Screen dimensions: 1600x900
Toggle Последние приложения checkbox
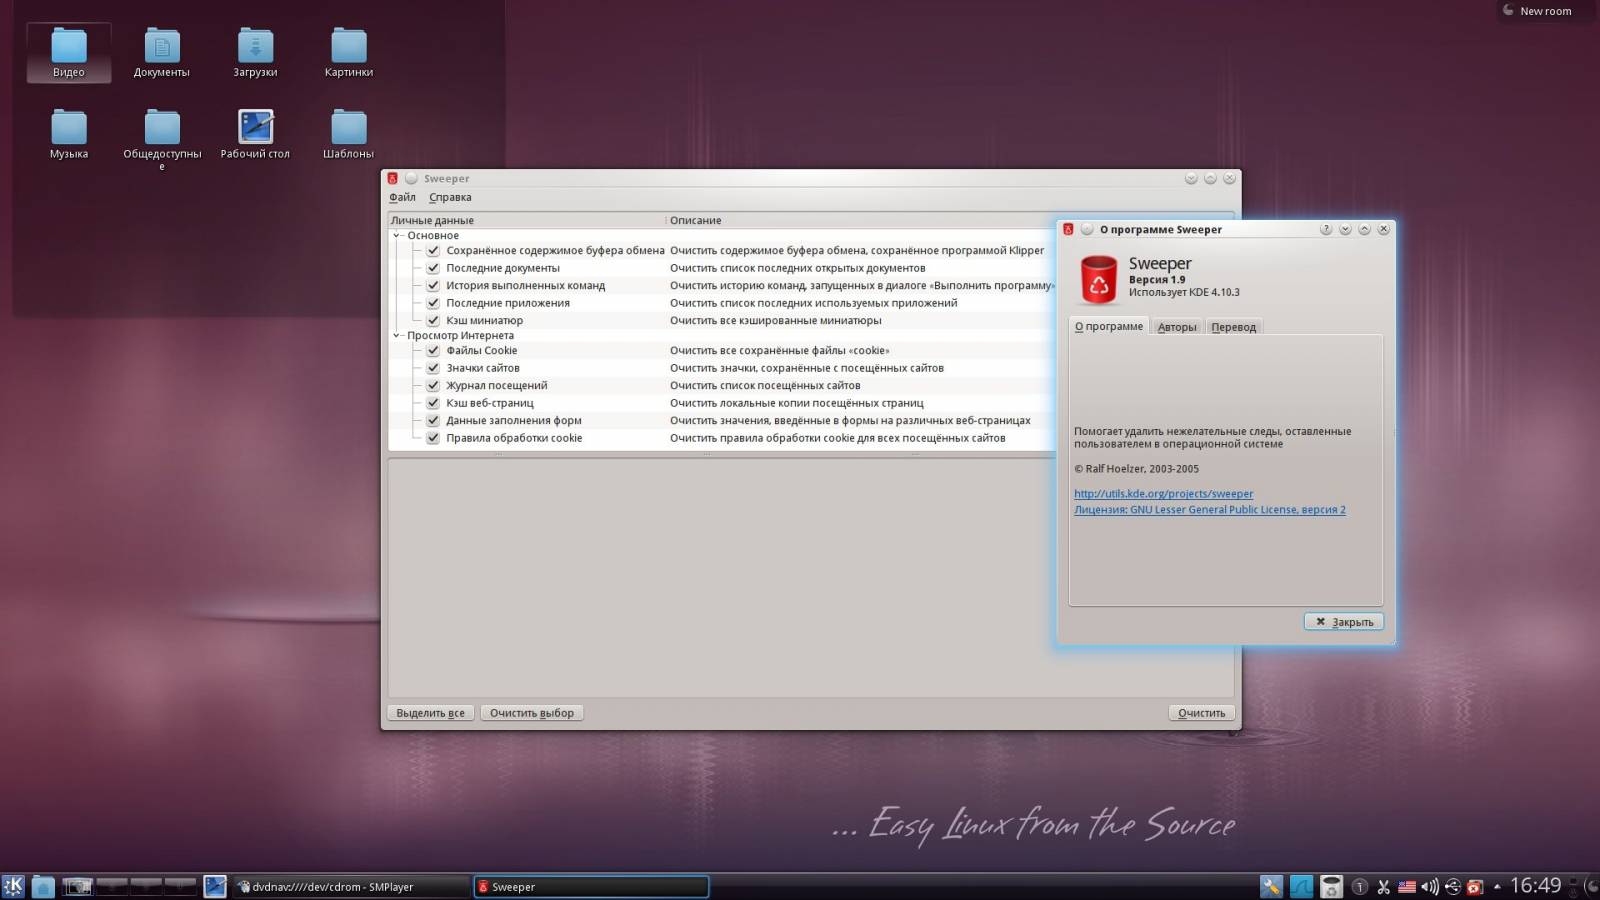[433, 303]
